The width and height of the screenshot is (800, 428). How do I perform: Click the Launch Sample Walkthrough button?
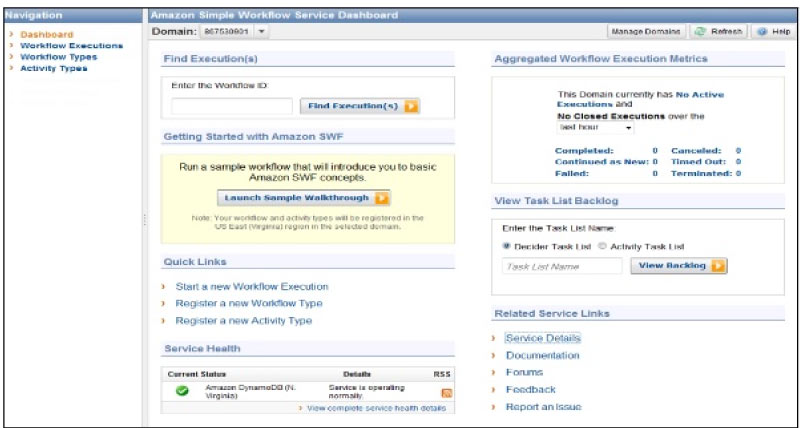click(304, 198)
